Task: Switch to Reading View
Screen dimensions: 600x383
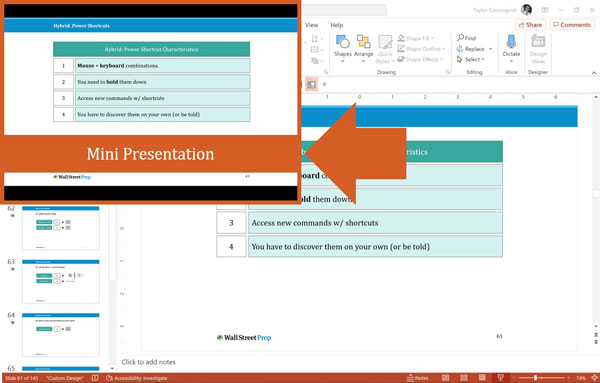Action: pyautogui.click(x=482, y=378)
